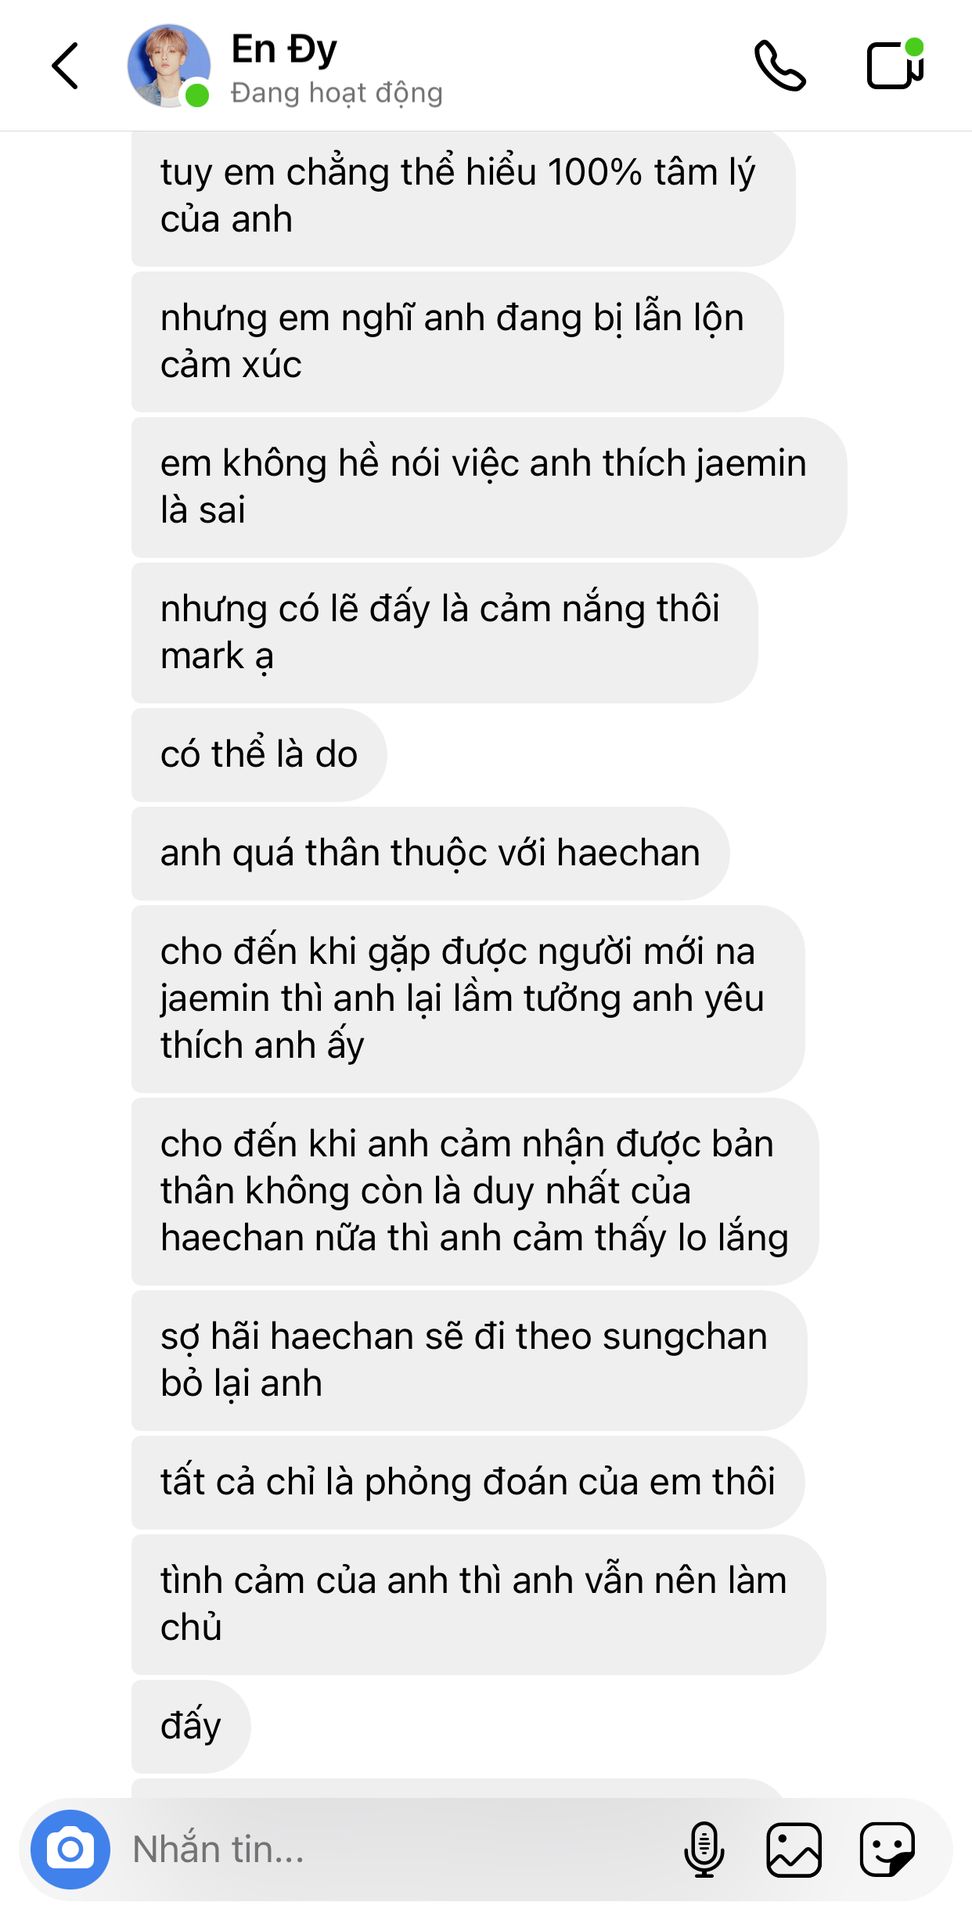
Task: Open the sticker picker icon
Action: click(x=887, y=1849)
